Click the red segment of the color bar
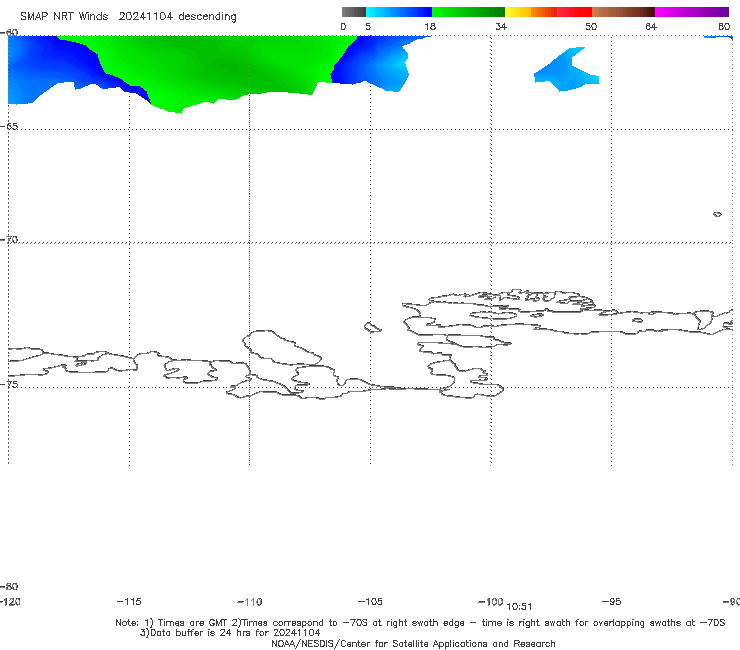Screen dimensions: 740x650 point(574,12)
